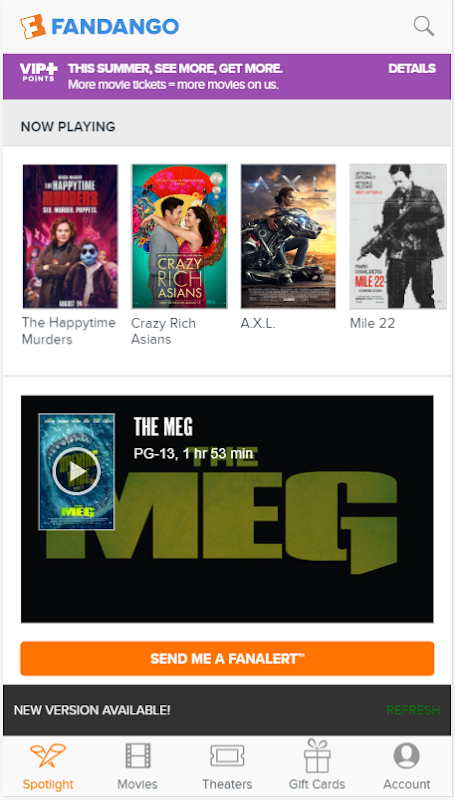Open search with the magnifying glass icon
This screenshot has width=455, height=800.
click(x=423, y=26)
